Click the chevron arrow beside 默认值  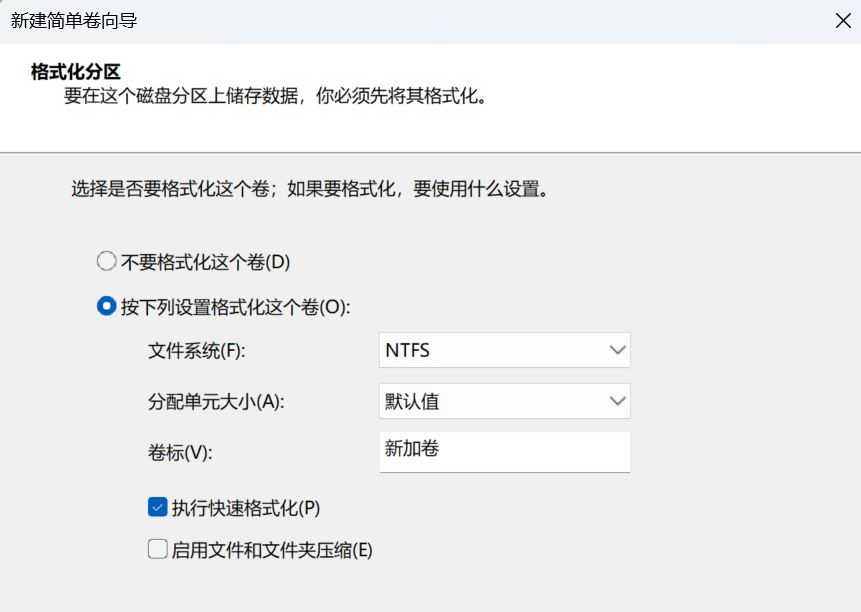point(616,401)
